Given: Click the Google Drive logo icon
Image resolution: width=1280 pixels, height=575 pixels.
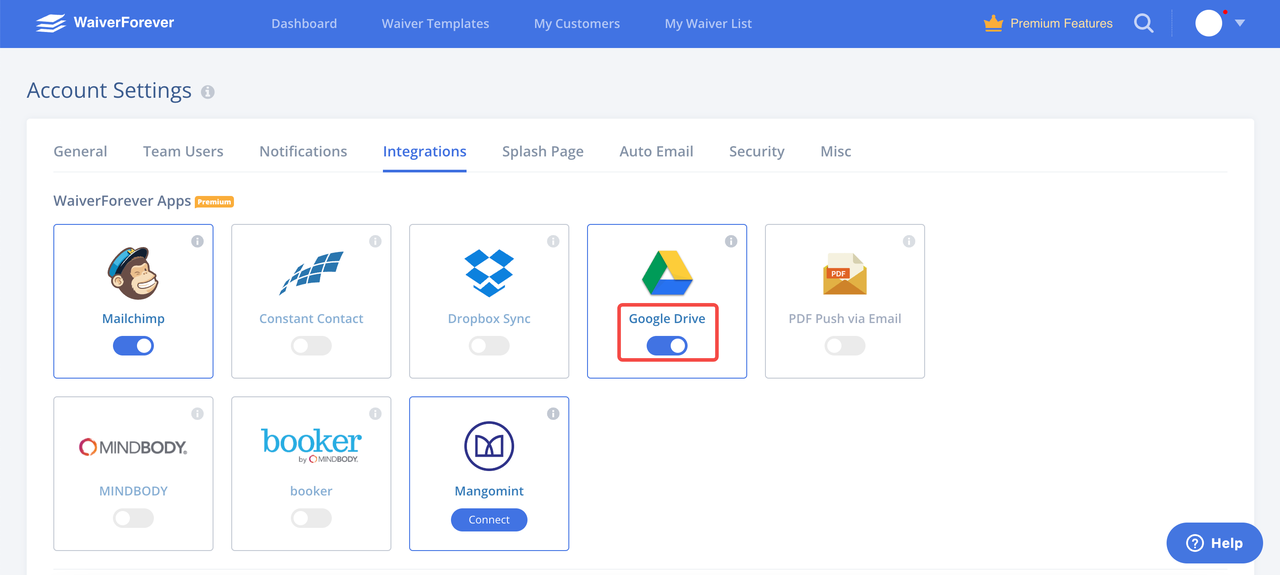Looking at the screenshot, I should (667, 273).
